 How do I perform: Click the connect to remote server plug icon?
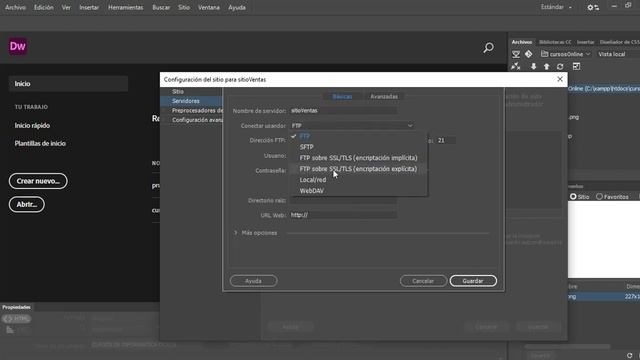(516, 67)
